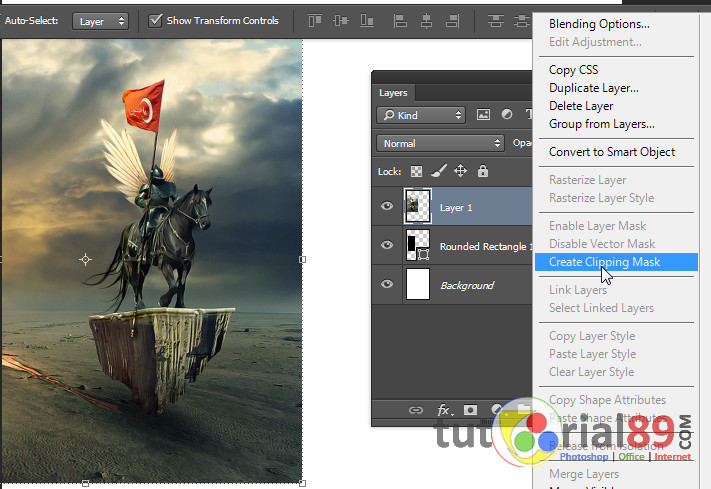This screenshot has height=489, width=711.
Task: Toggle the Background layer eye icon
Action: pyautogui.click(x=387, y=284)
